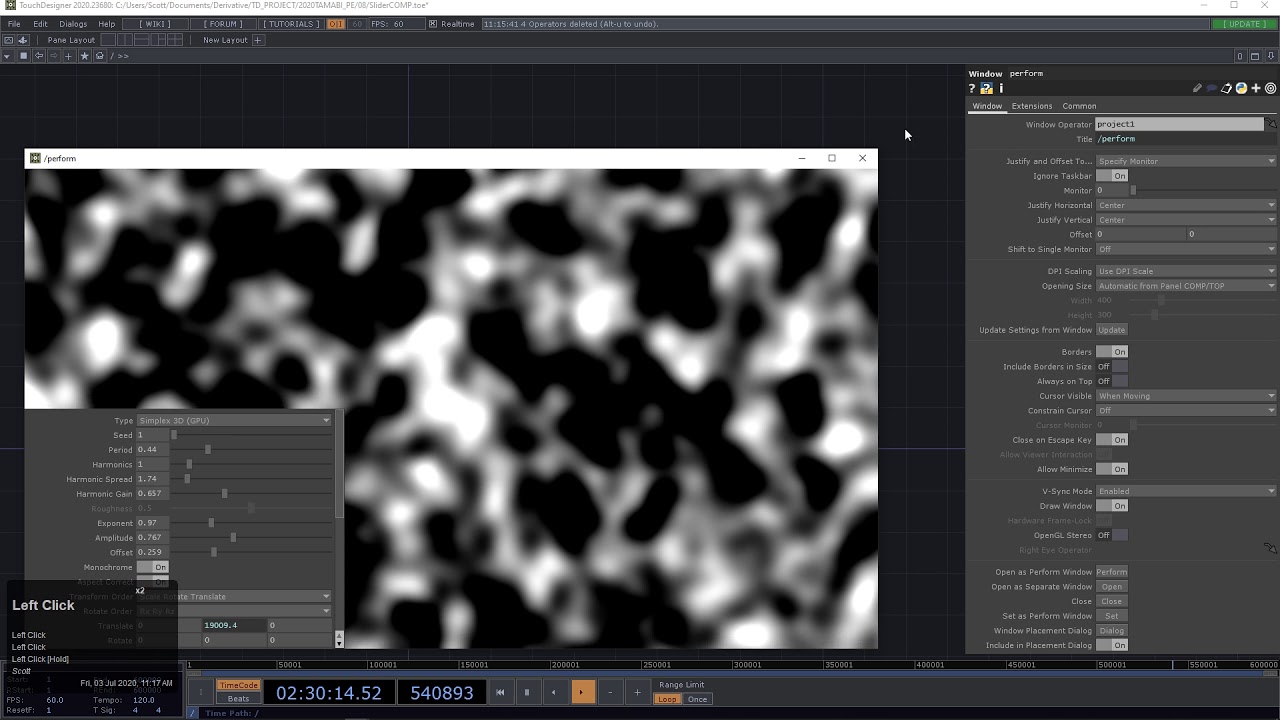Toggle OpenGL Stereo switch

(1112, 535)
